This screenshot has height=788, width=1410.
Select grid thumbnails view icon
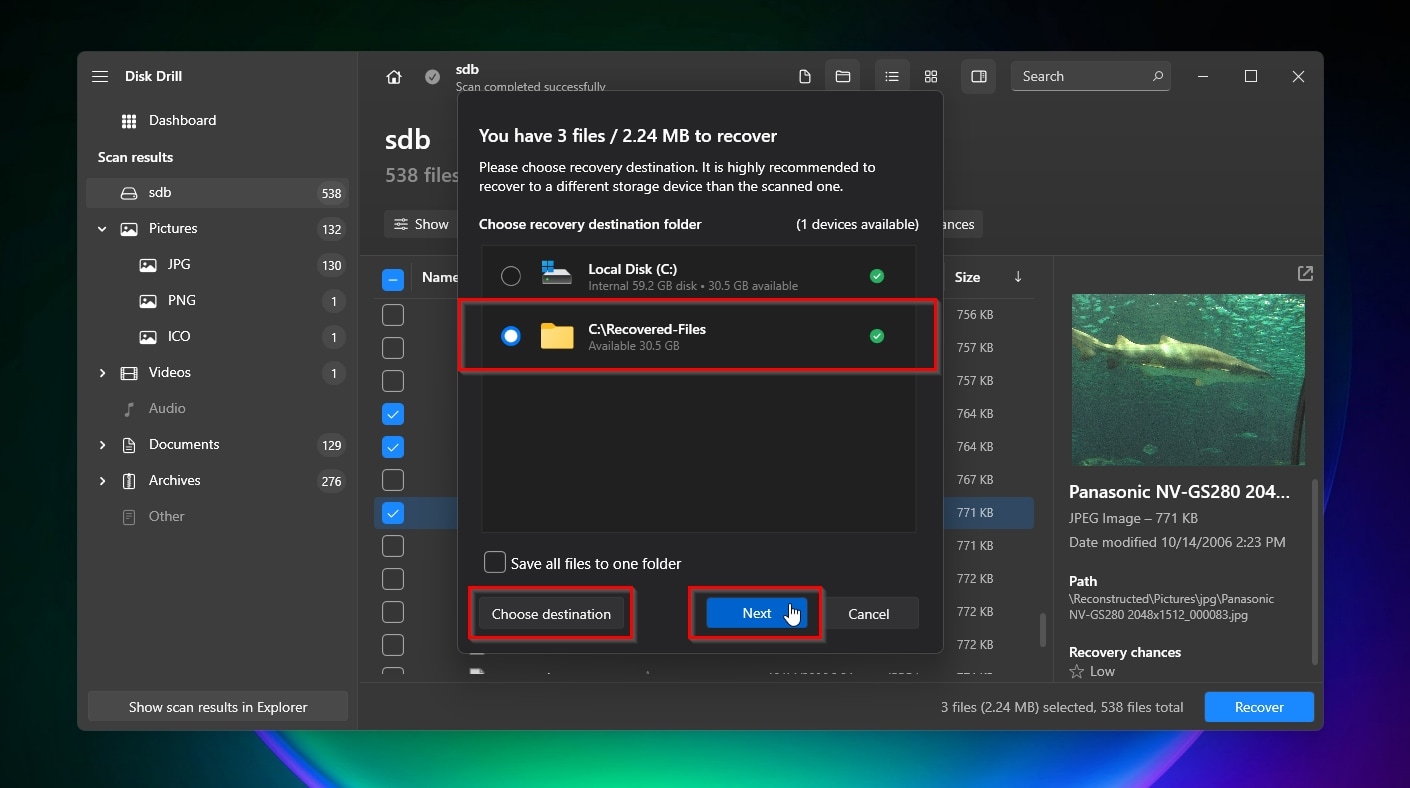[x=931, y=77]
